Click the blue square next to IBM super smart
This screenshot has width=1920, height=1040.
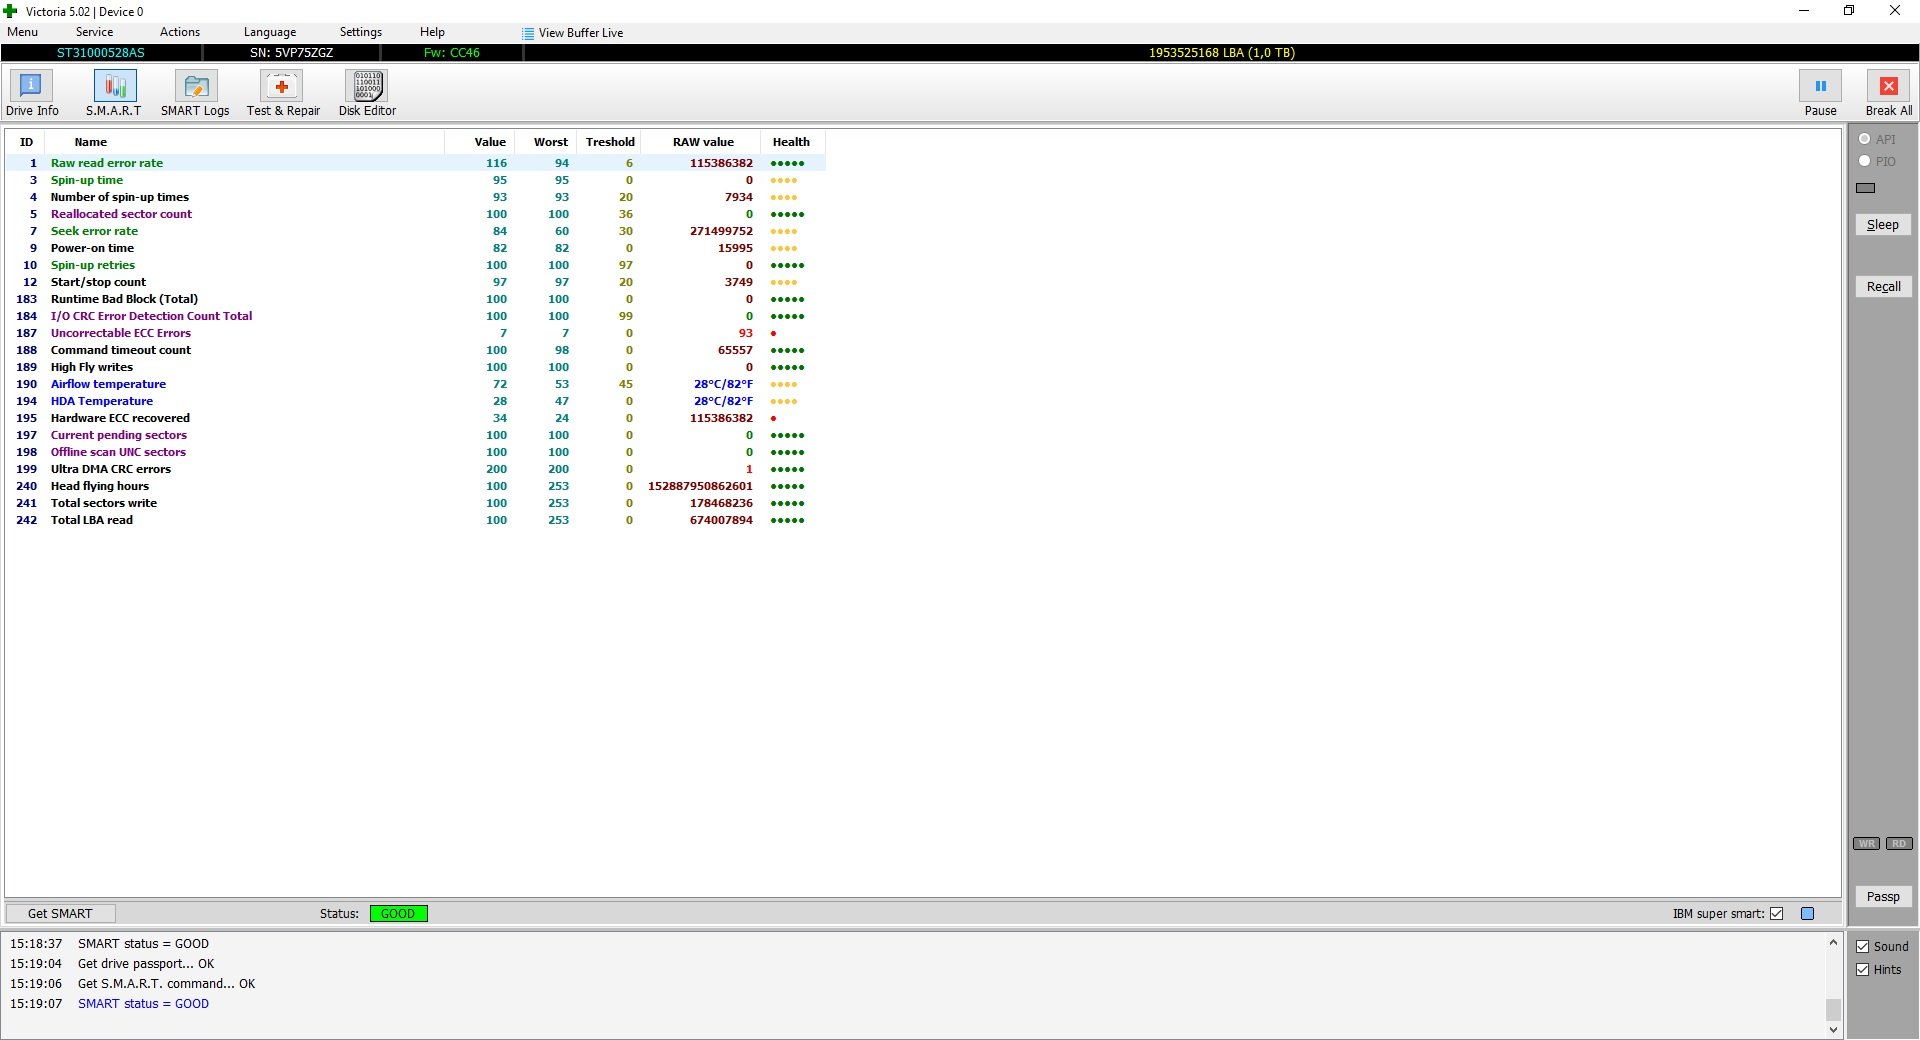[1807, 913]
